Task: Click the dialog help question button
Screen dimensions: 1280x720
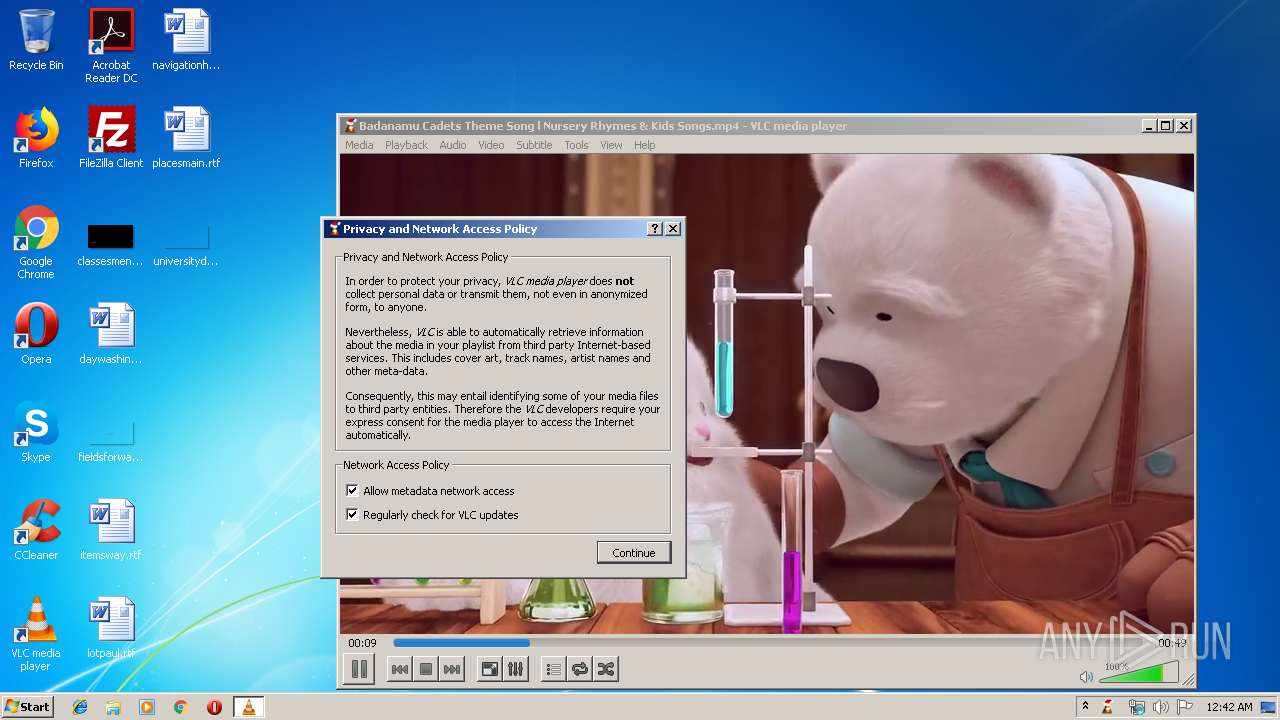Action: 655,229
